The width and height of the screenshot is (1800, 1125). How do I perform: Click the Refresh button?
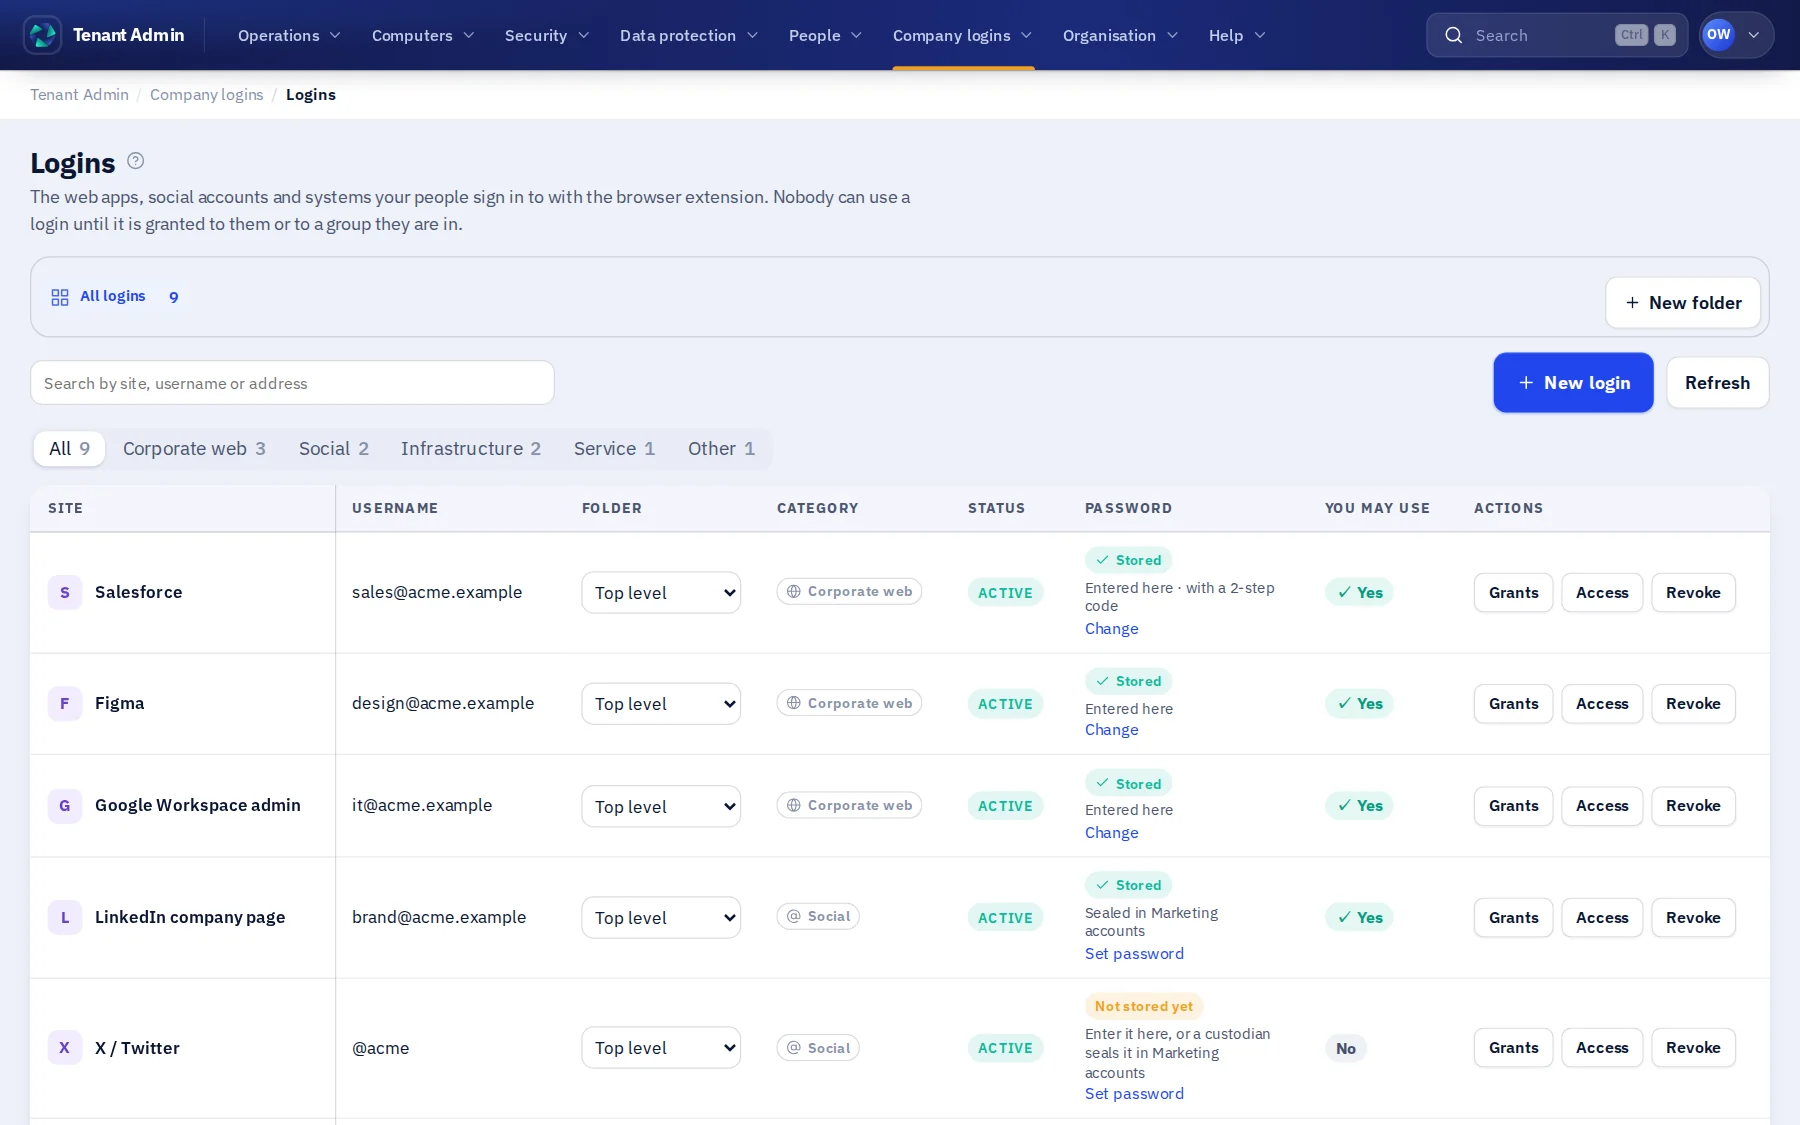point(1717,382)
